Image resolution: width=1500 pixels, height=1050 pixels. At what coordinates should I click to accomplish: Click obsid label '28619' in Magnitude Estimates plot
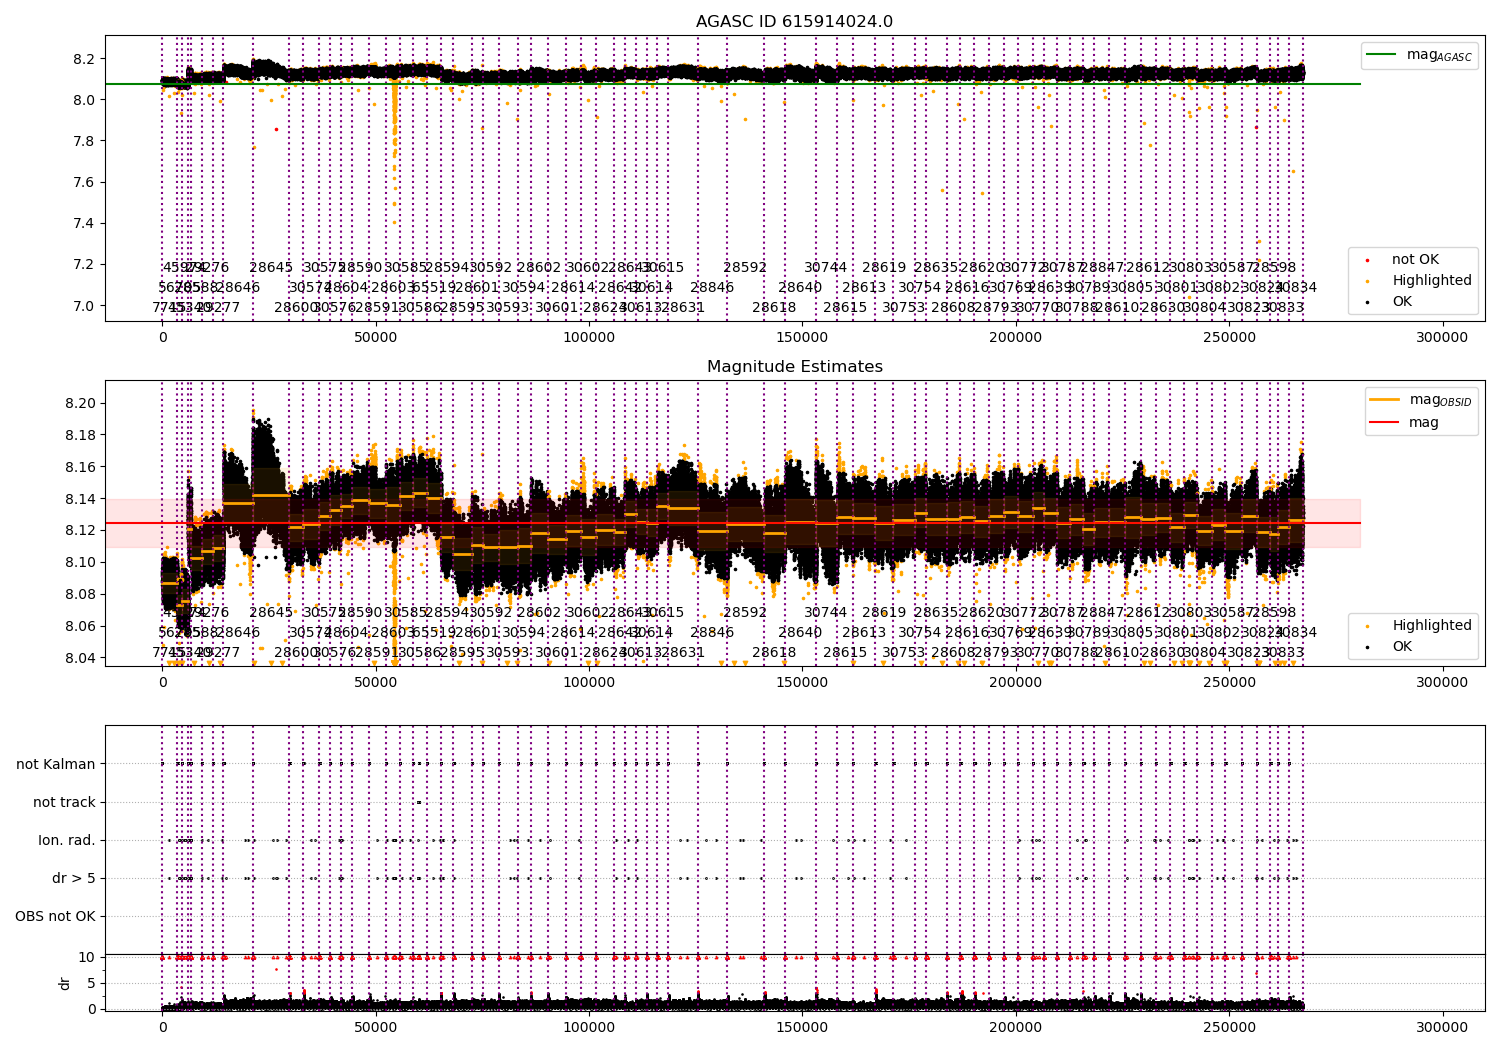point(884,613)
